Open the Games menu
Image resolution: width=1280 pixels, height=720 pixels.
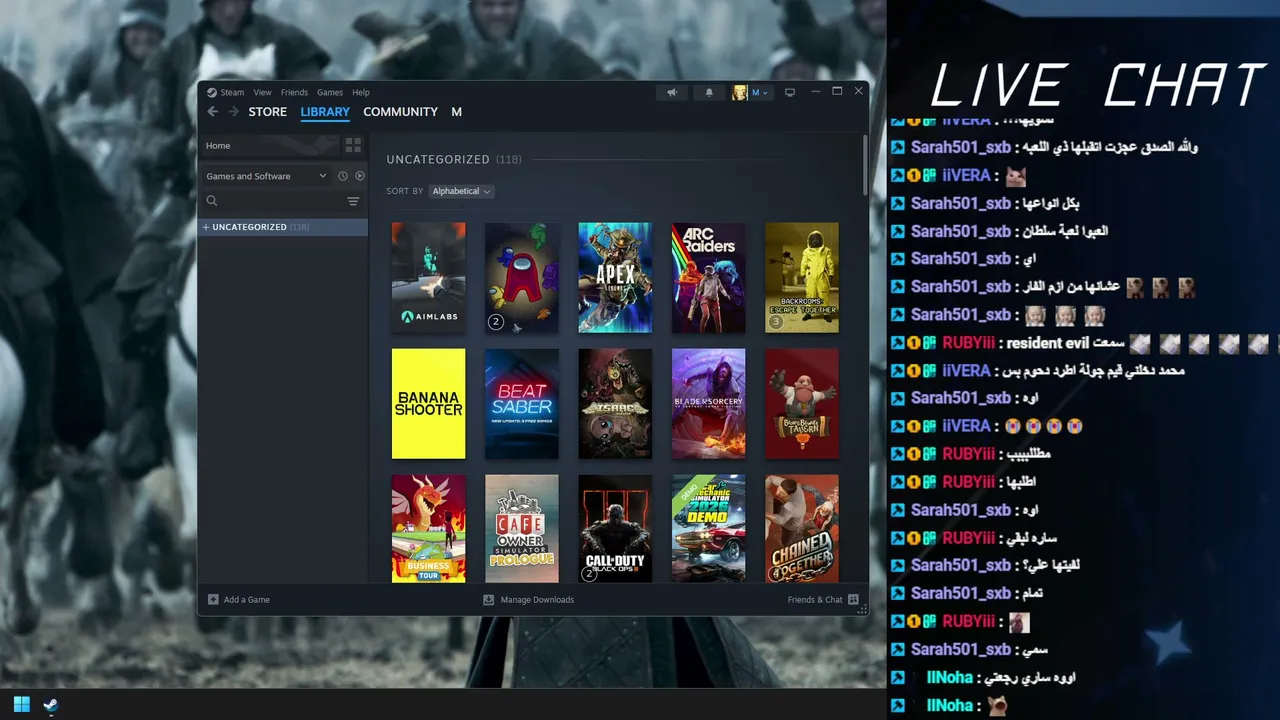click(330, 92)
